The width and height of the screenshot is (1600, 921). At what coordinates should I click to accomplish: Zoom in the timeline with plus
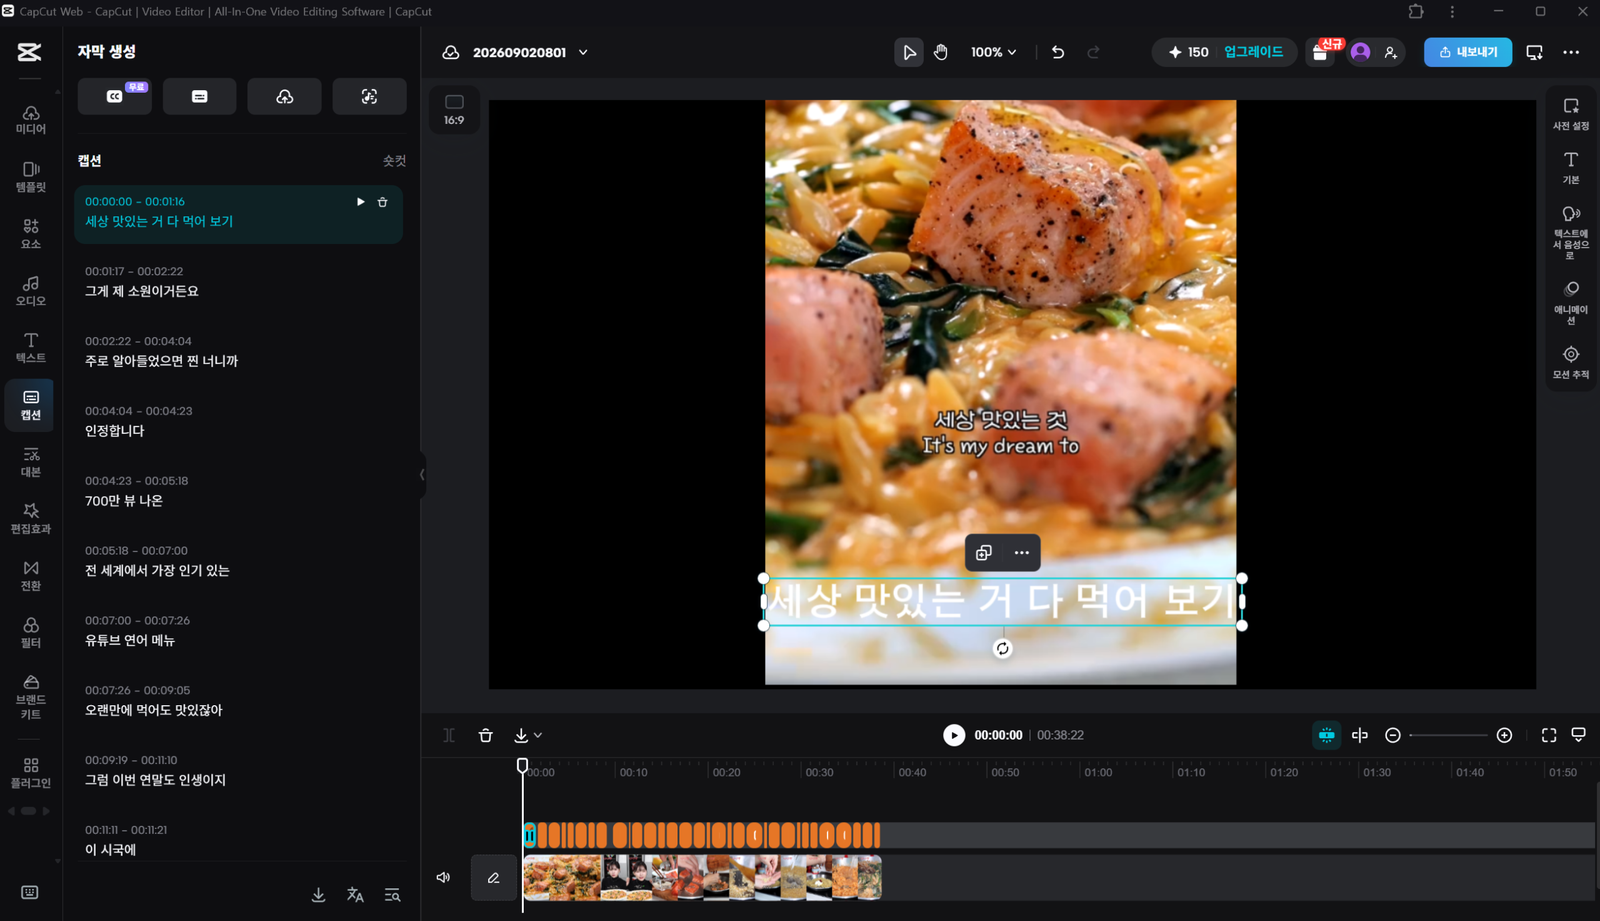(1504, 735)
